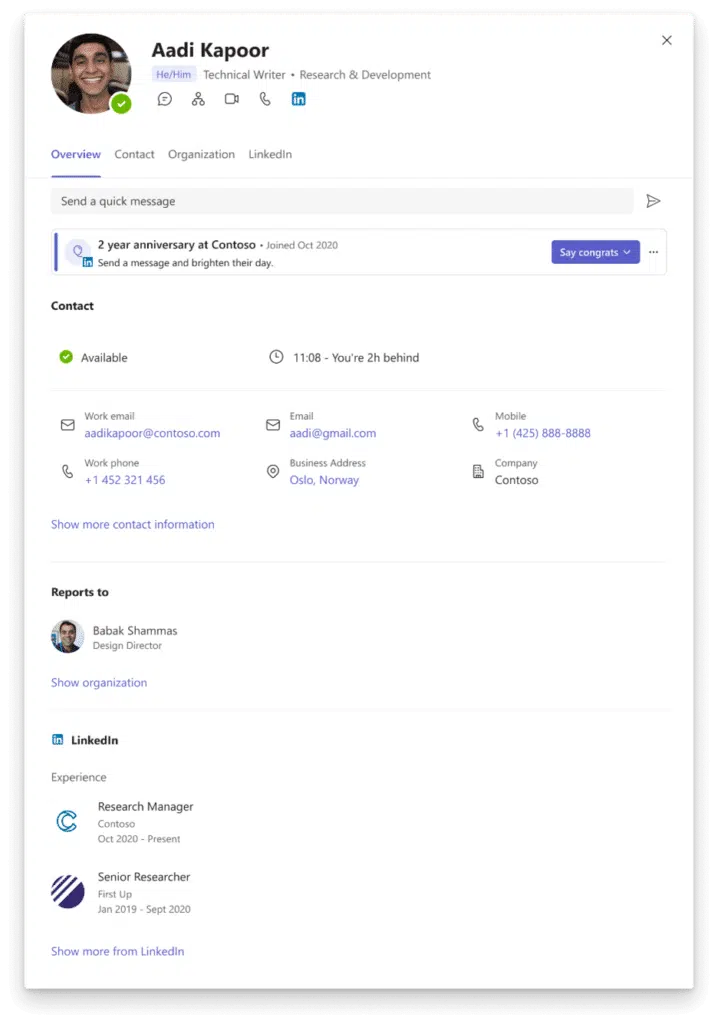This screenshot has height=1024, width=718.
Task: Switch to the Organization tab
Action: (x=201, y=154)
